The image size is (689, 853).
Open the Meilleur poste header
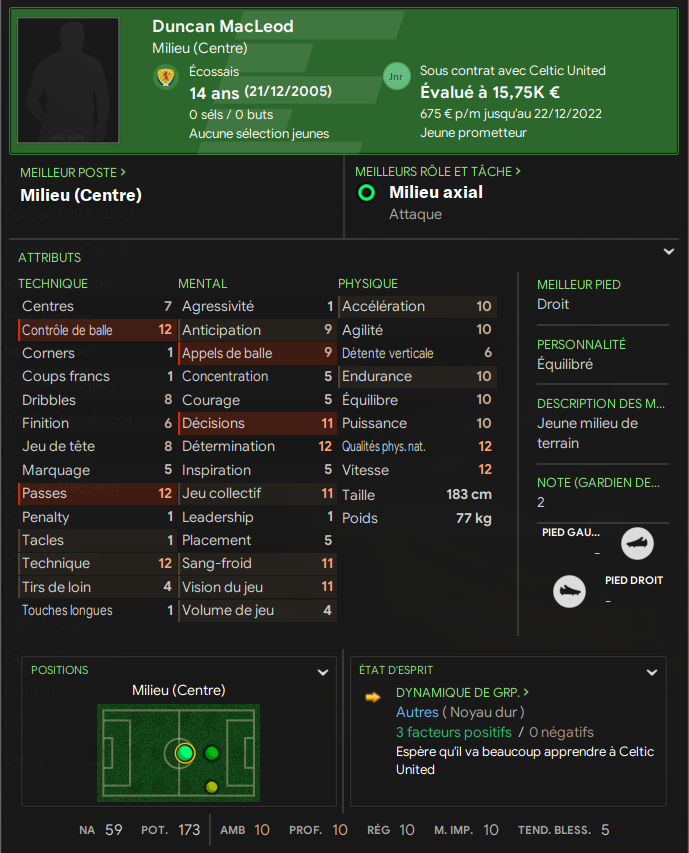point(73,172)
